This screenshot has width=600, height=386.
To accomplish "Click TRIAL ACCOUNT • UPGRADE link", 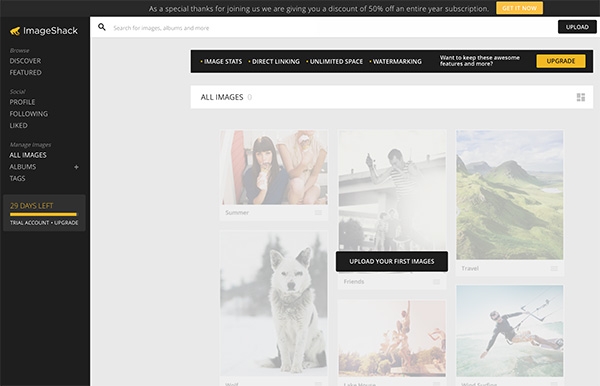I will point(44,223).
